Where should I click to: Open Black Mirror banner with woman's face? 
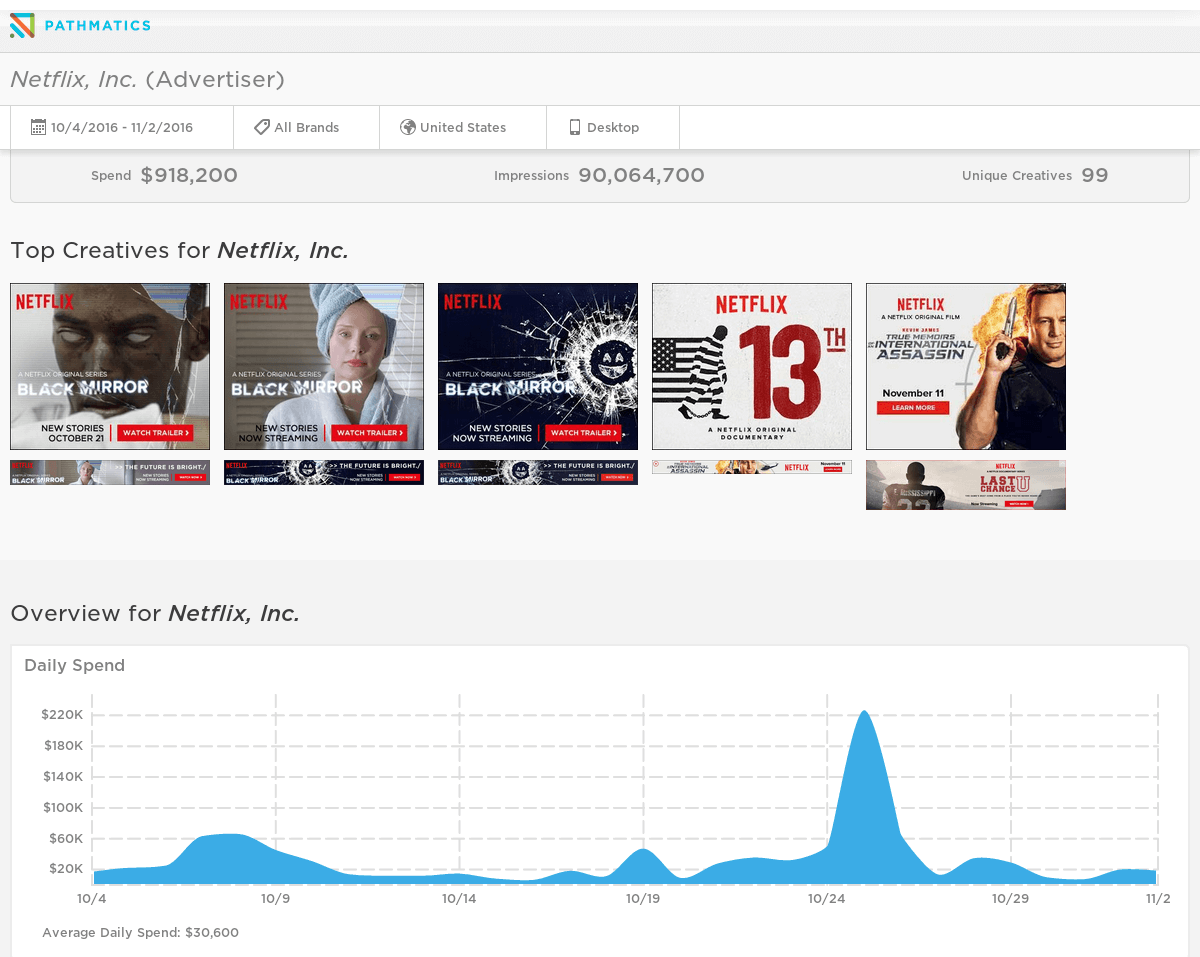click(x=110, y=472)
